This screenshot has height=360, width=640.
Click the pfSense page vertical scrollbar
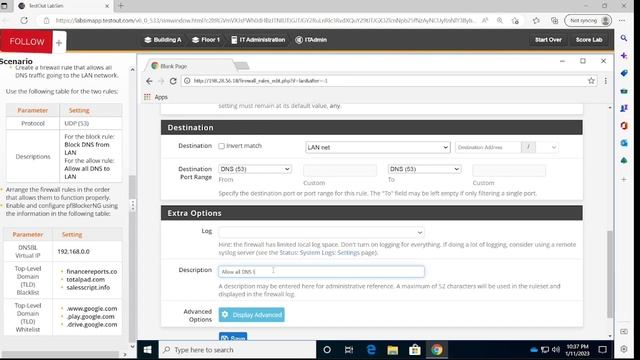610,273
